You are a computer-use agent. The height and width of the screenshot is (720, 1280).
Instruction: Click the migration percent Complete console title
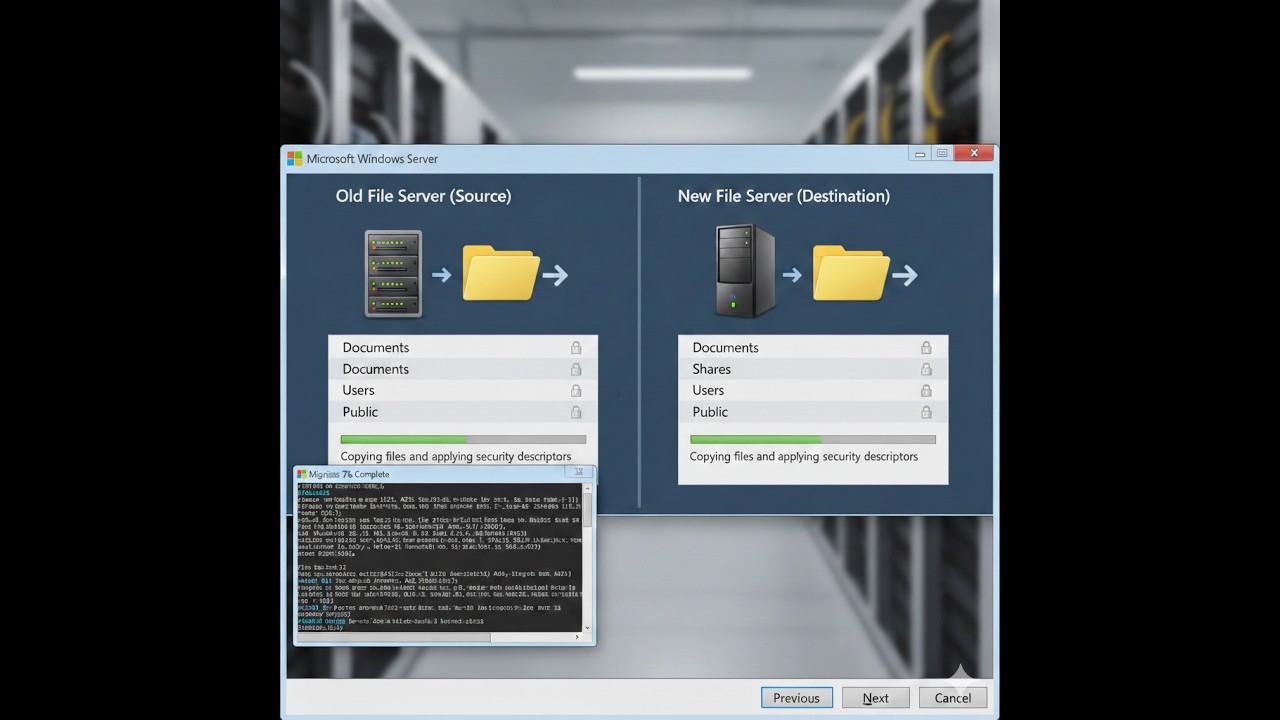click(349, 474)
